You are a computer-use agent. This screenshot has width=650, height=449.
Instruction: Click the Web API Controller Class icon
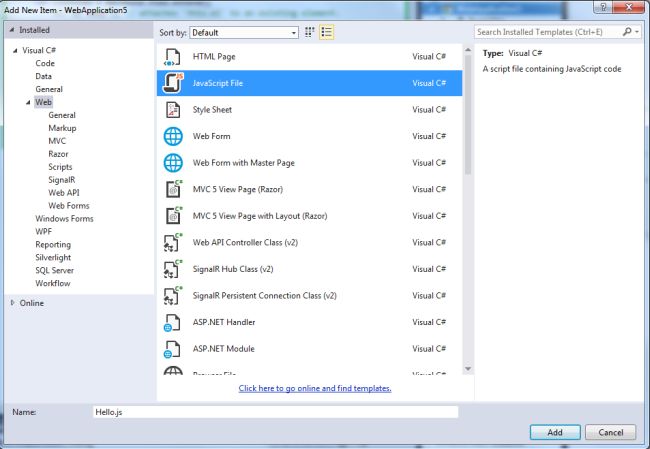coord(173,242)
